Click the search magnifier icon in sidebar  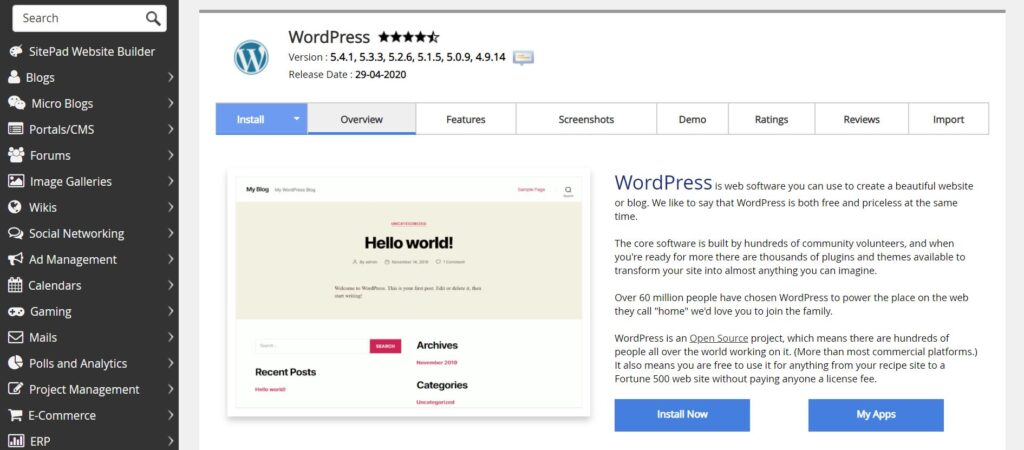pyautogui.click(x=153, y=18)
